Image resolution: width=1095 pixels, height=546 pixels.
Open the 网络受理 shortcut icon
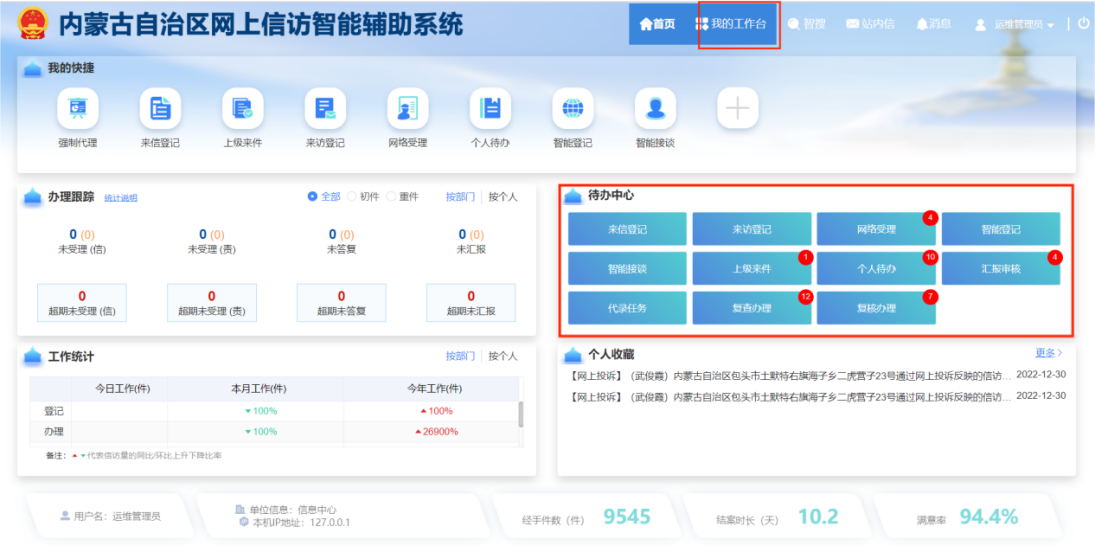(x=408, y=109)
